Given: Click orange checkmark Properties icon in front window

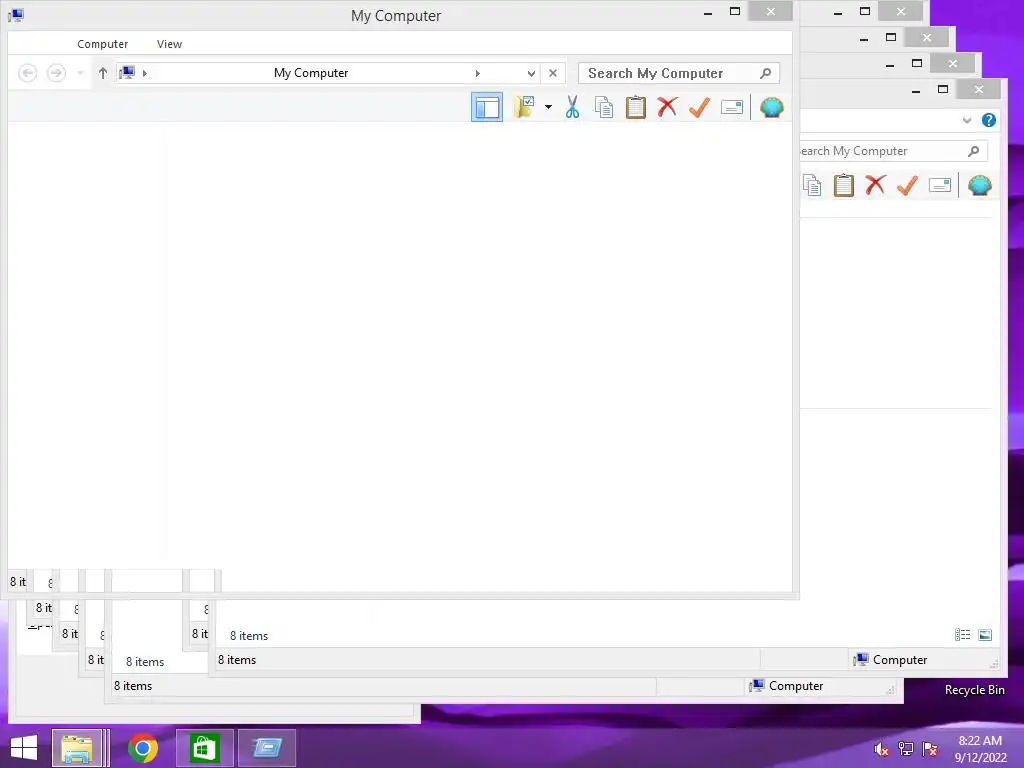Looking at the screenshot, I should 699,107.
